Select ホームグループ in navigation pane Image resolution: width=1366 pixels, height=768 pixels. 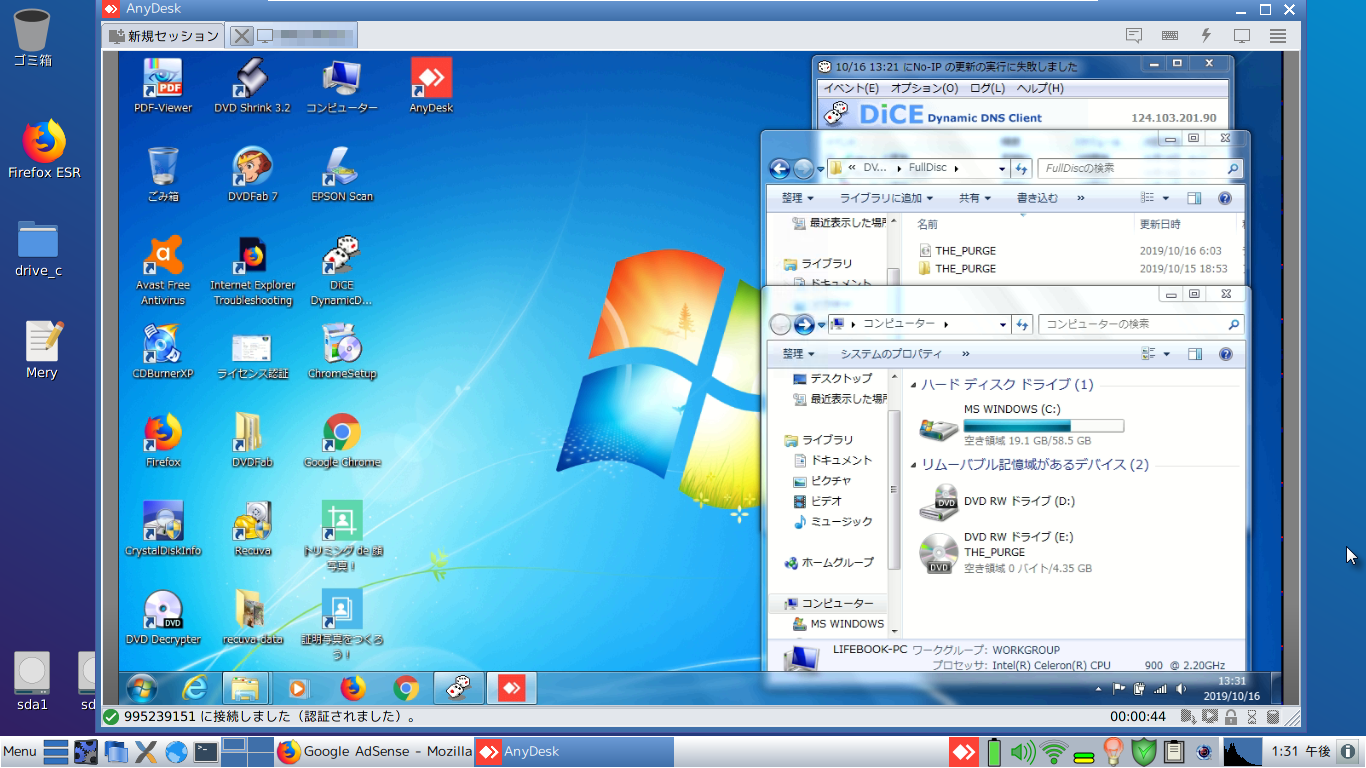click(829, 562)
